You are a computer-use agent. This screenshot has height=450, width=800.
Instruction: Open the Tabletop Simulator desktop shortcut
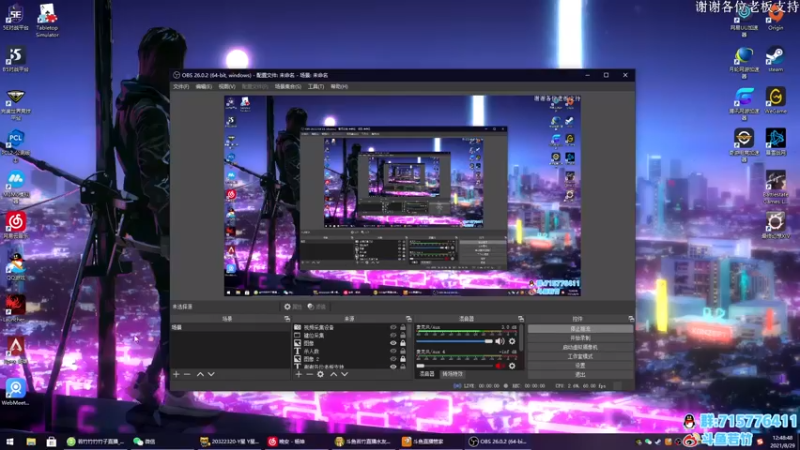[x=47, y=20]
